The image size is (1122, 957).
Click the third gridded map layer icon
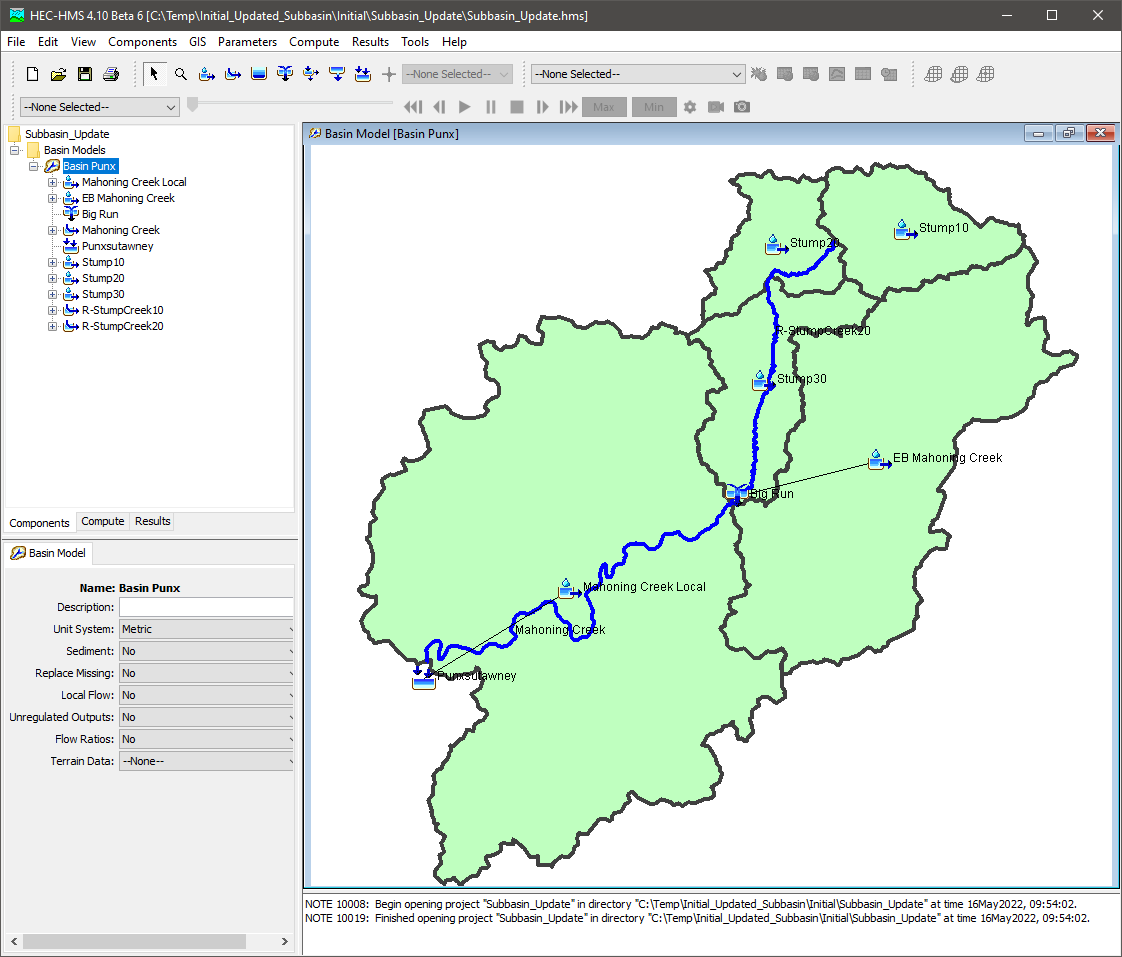[x=985, y=74]
